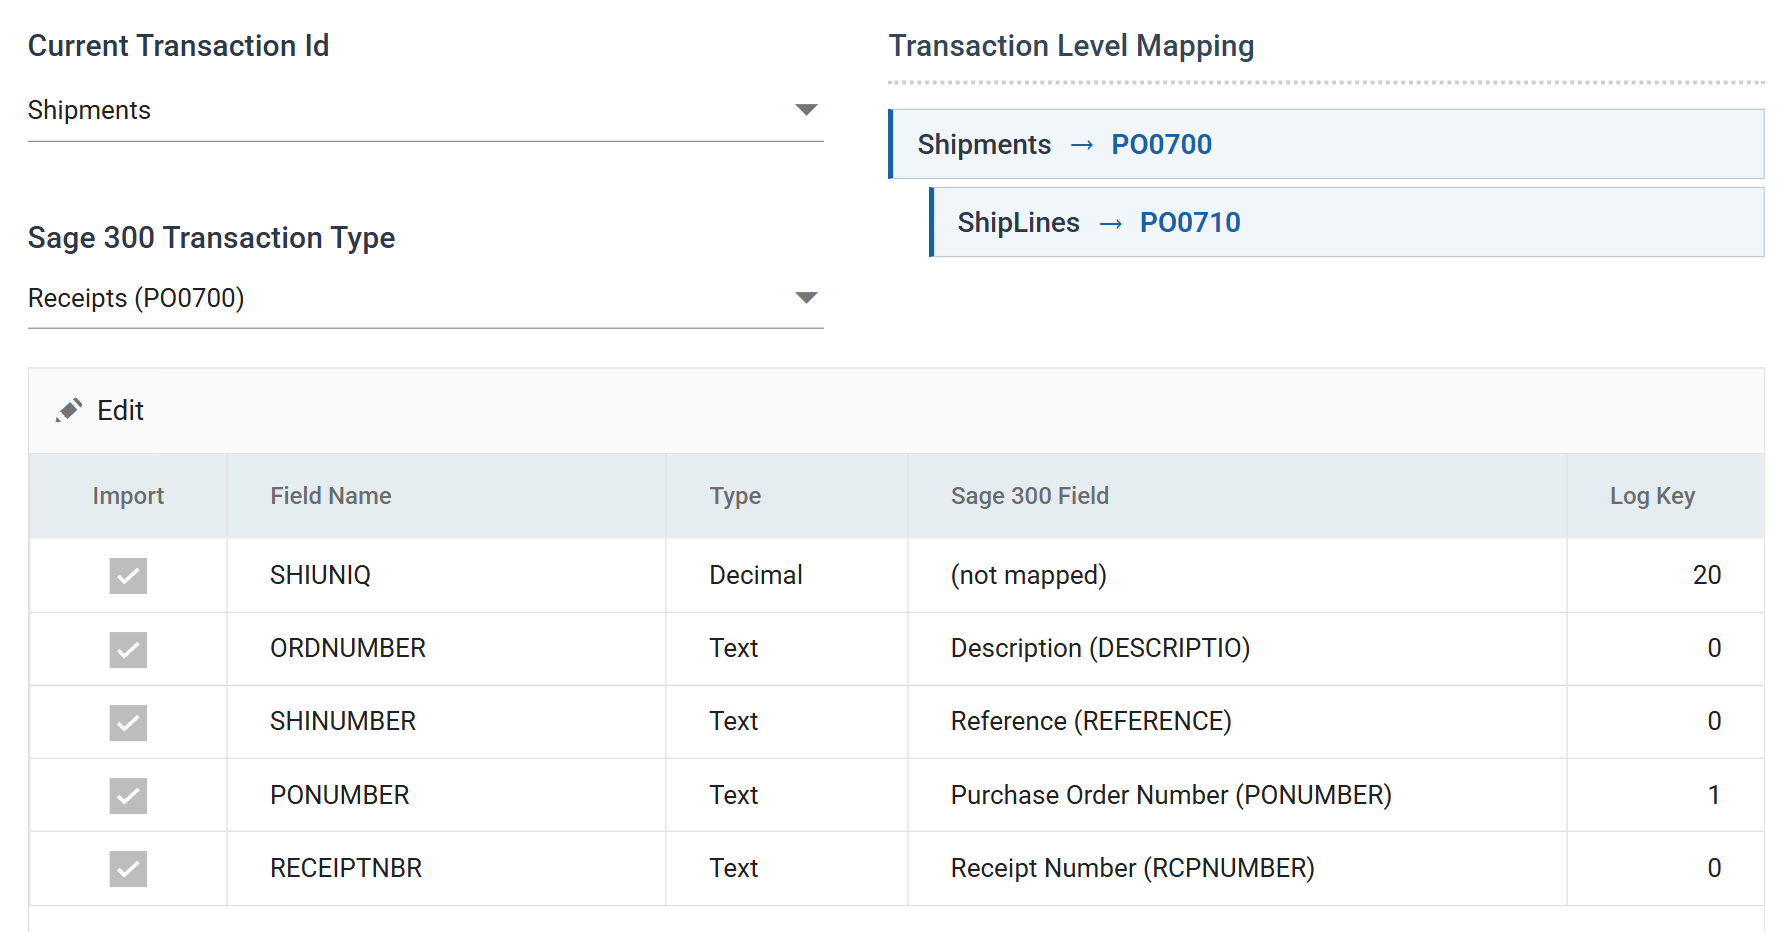
Task: Click Text type cell in SHINUMBER row
Action: tap(787, 721)
